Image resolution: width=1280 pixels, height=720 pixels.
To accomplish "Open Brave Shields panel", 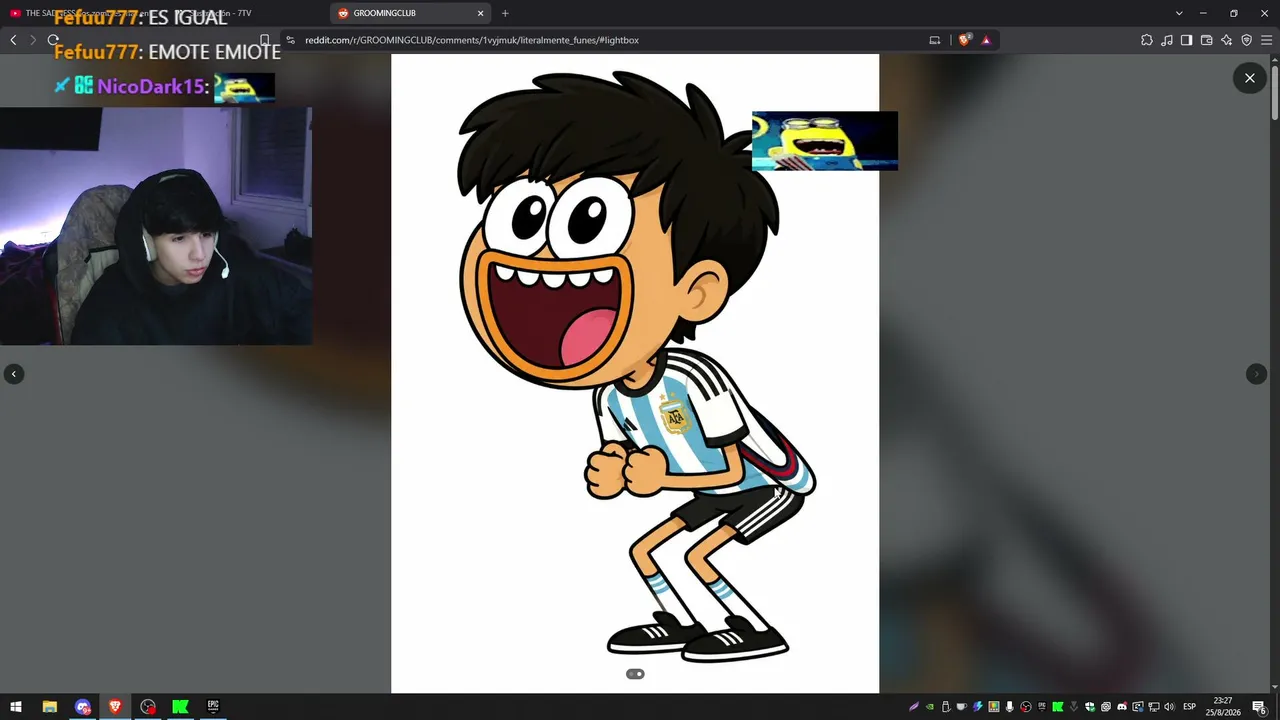I will [x=964, y=40].
